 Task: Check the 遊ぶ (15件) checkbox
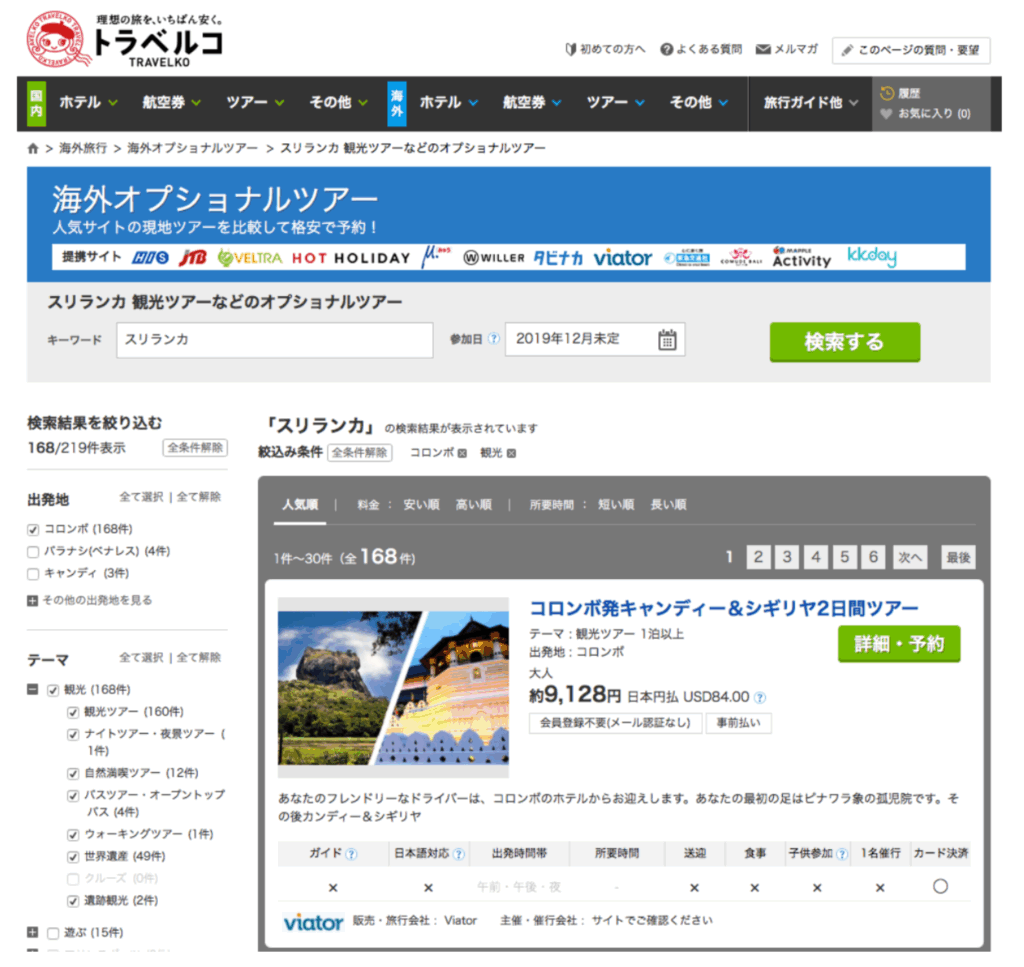click(x=54, y=933)
